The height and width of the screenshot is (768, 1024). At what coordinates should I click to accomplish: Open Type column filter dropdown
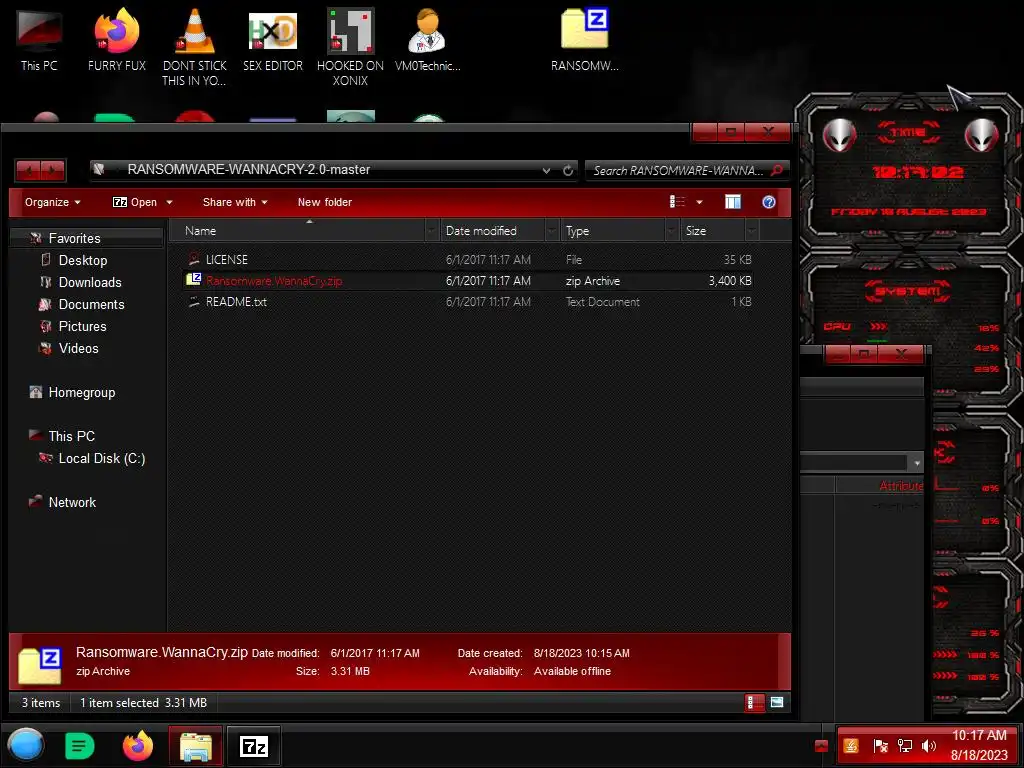point(672,231)
